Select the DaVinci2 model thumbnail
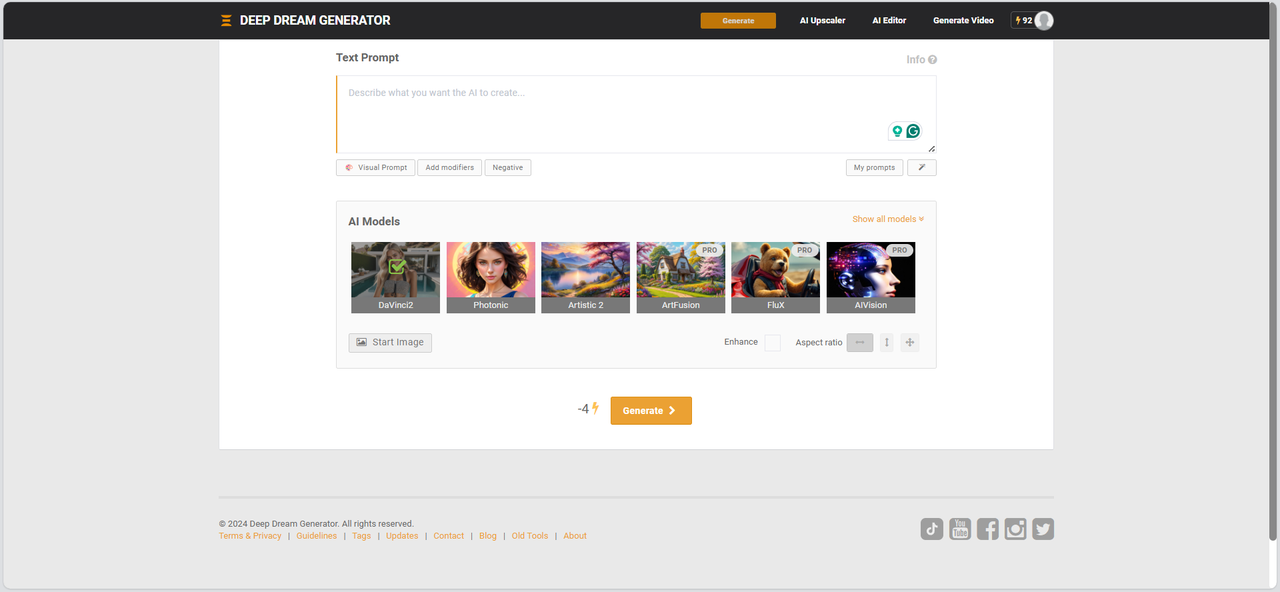The width and height of the screenshot is (1280, 592). [x=396, y=277]
